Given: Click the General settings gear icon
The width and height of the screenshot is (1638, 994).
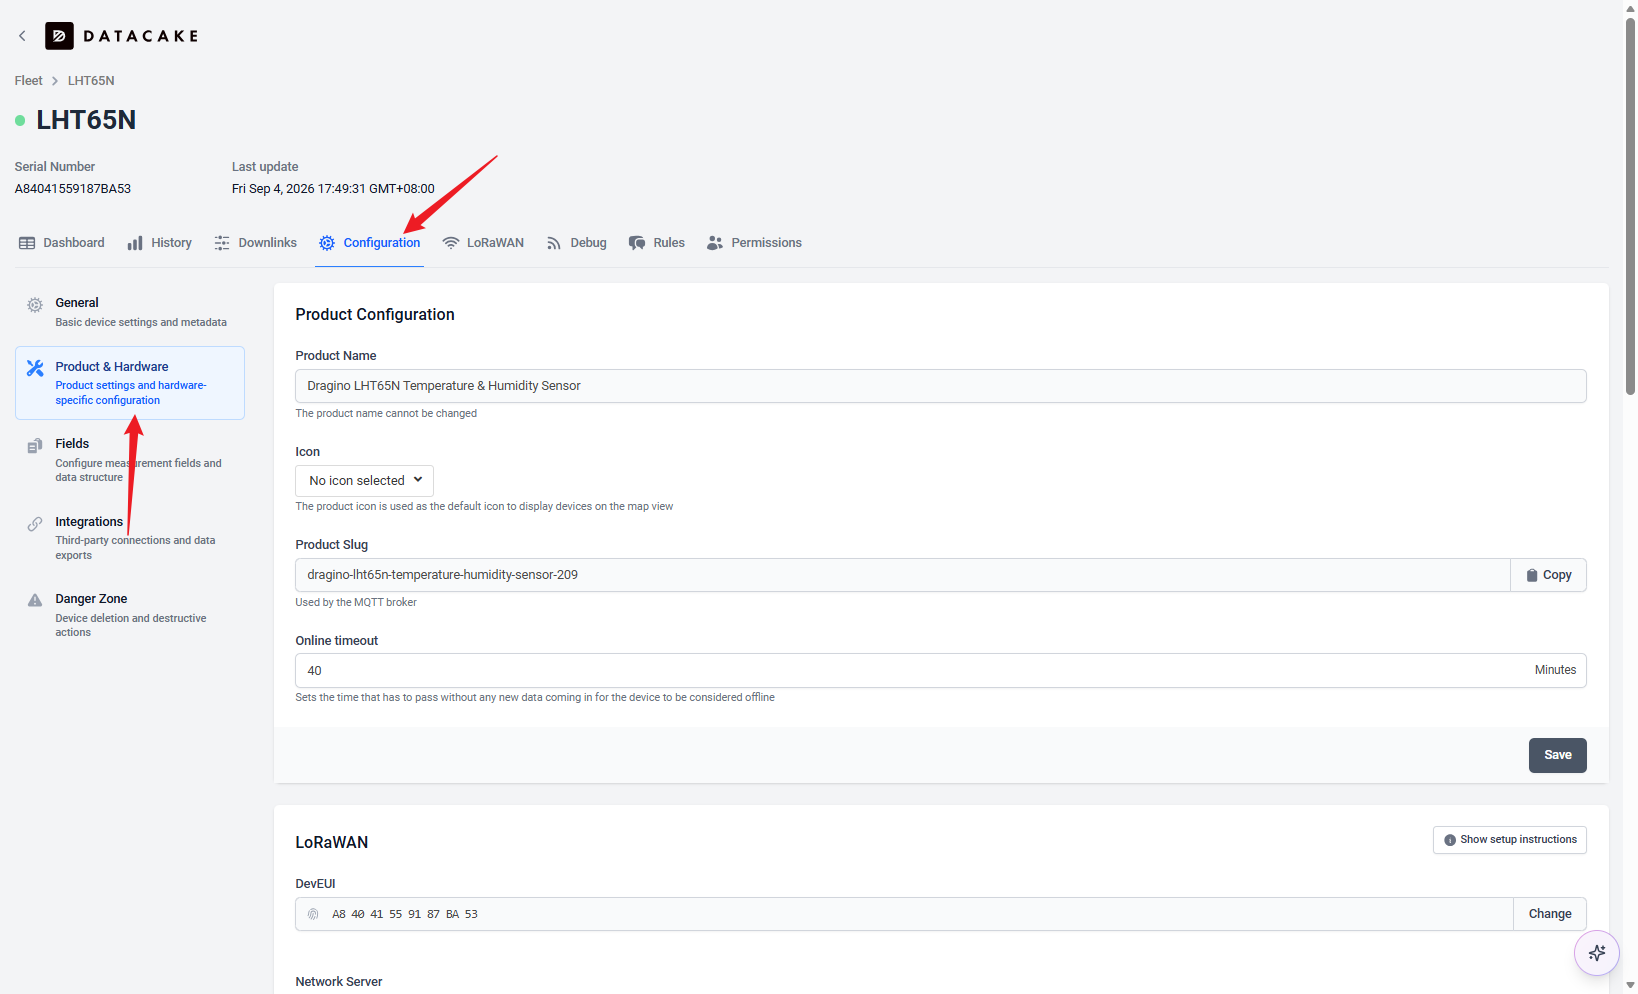Looking at the screenshot, I should click(35, 305).
